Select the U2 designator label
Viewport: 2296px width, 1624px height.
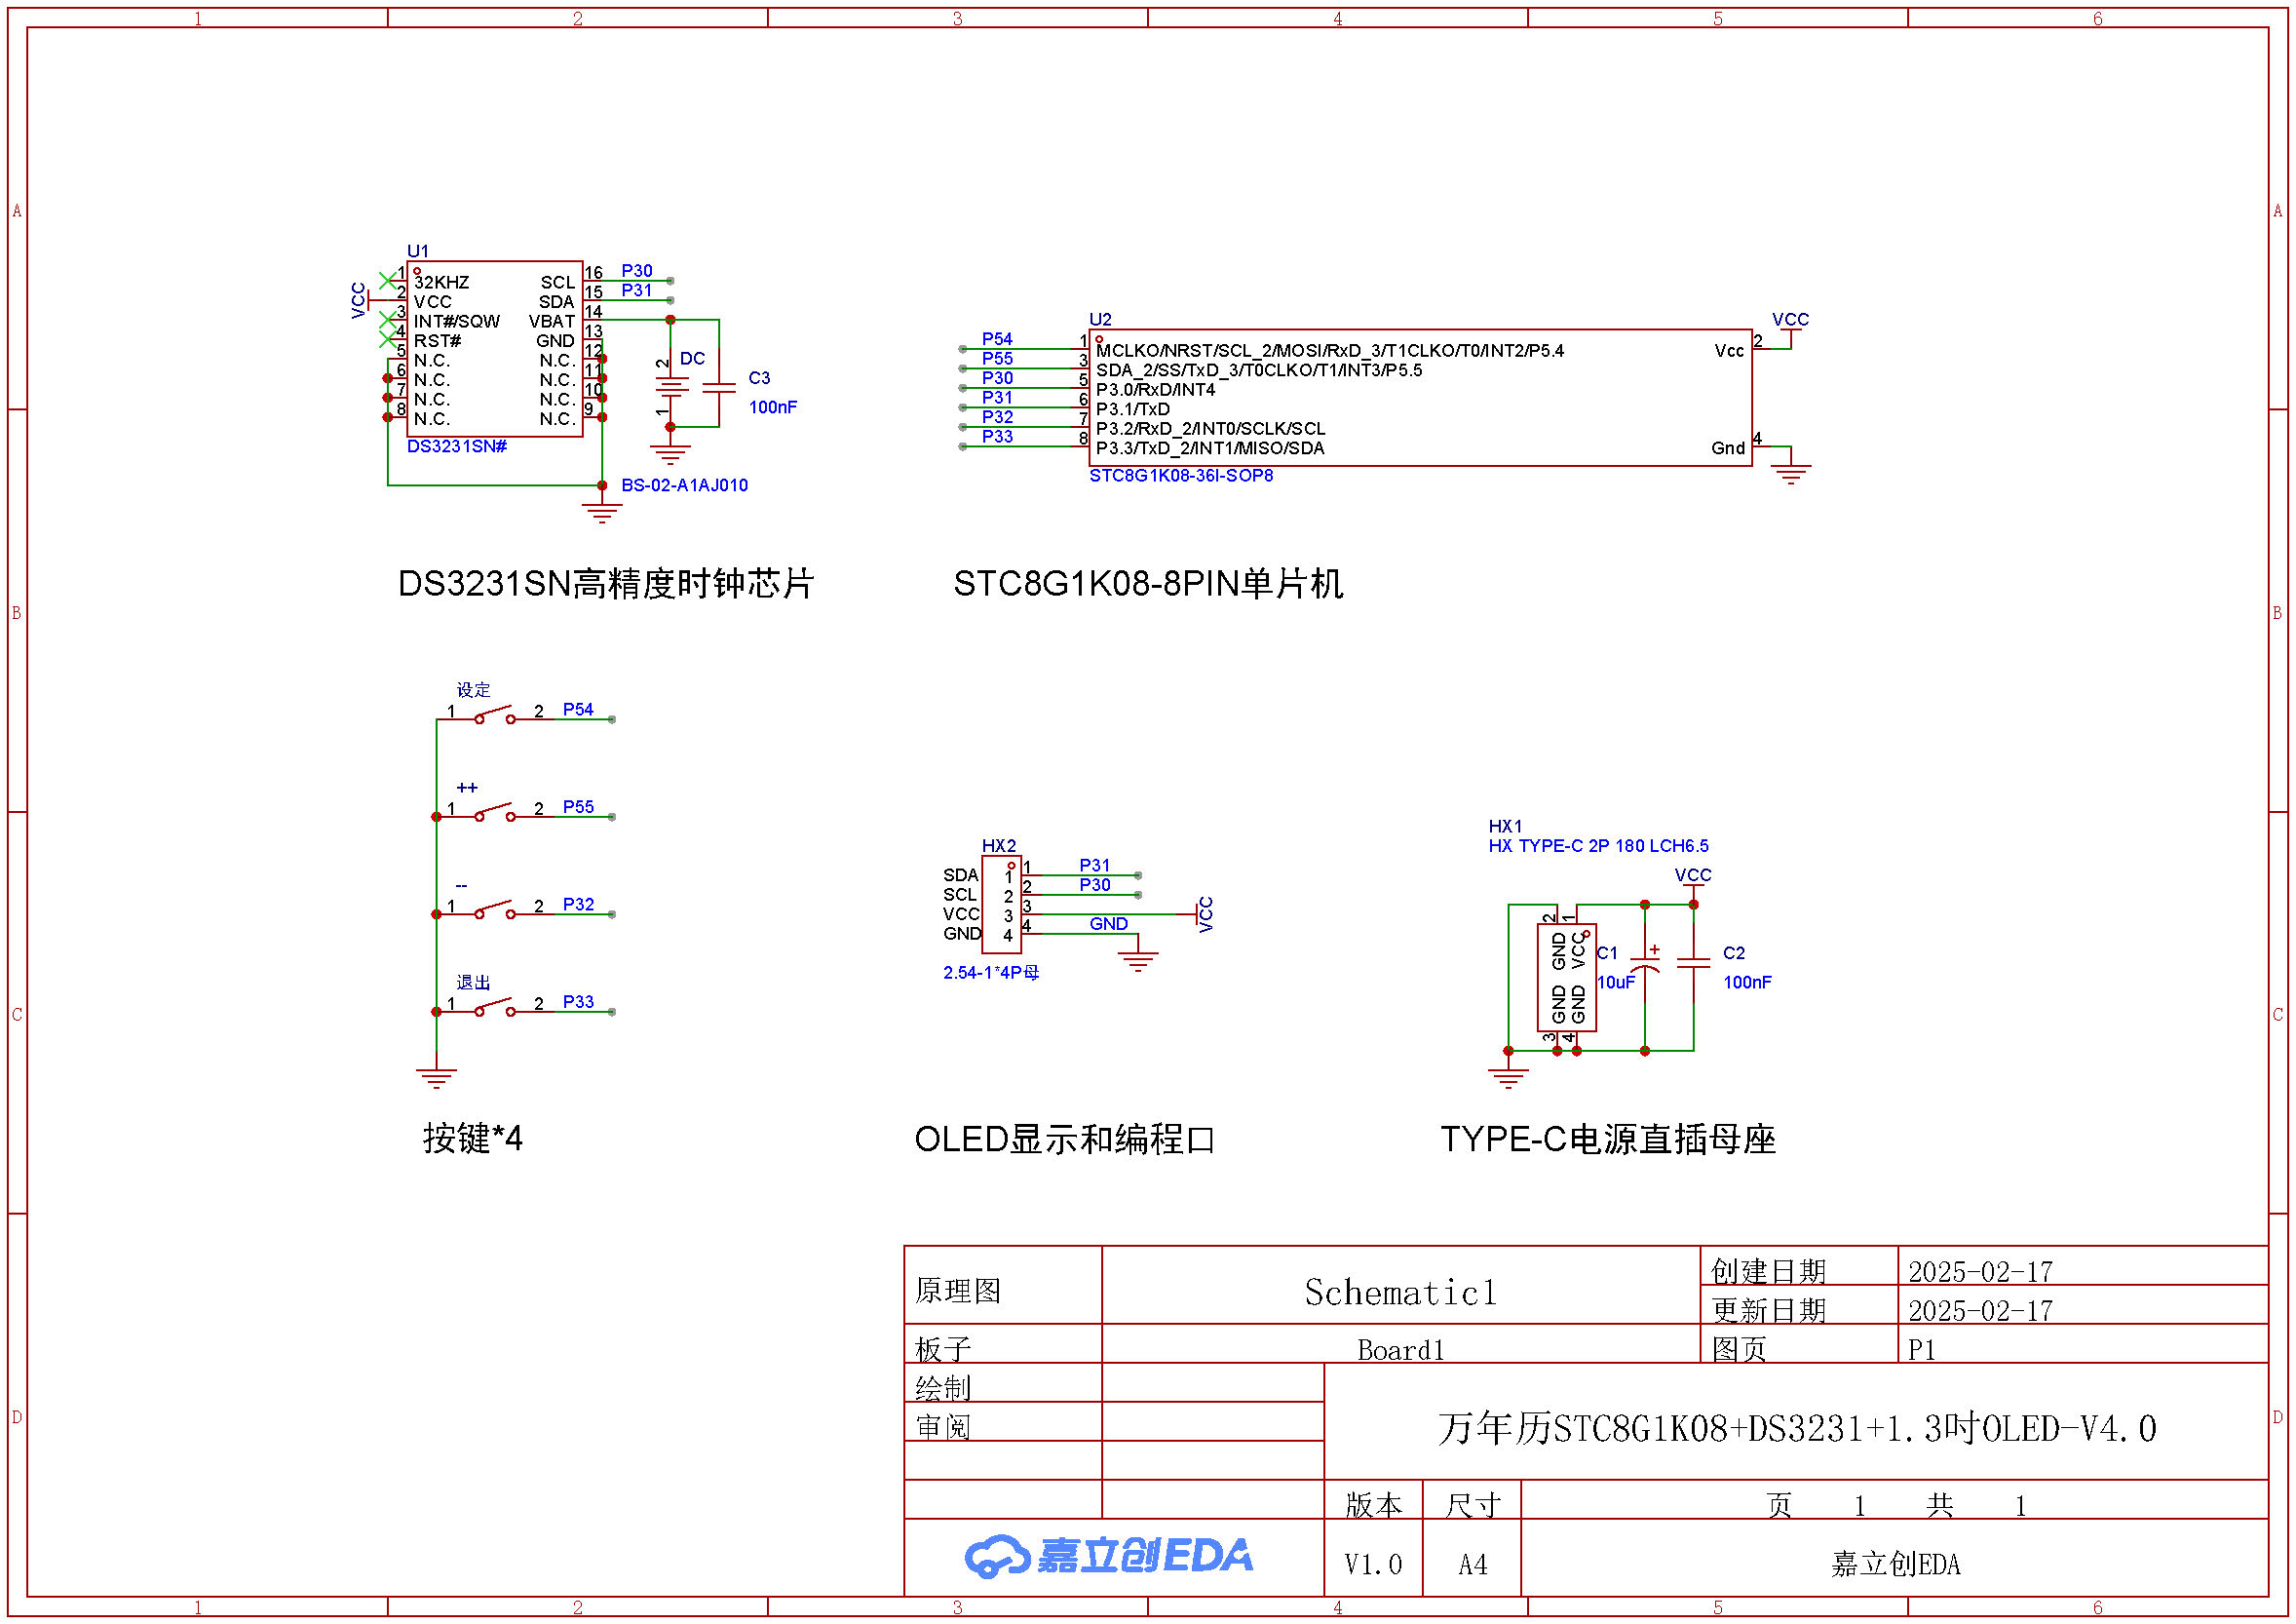click(1100, 319)
